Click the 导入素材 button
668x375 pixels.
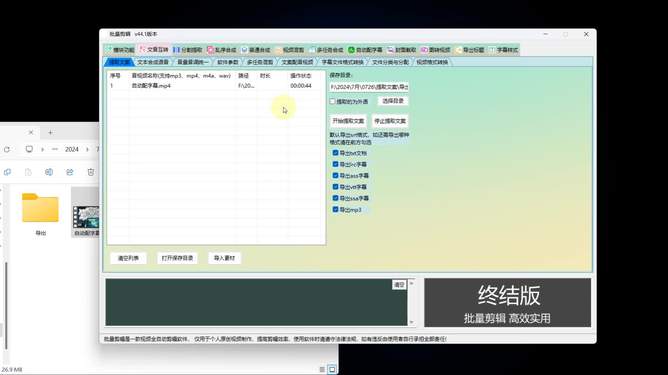225,258
